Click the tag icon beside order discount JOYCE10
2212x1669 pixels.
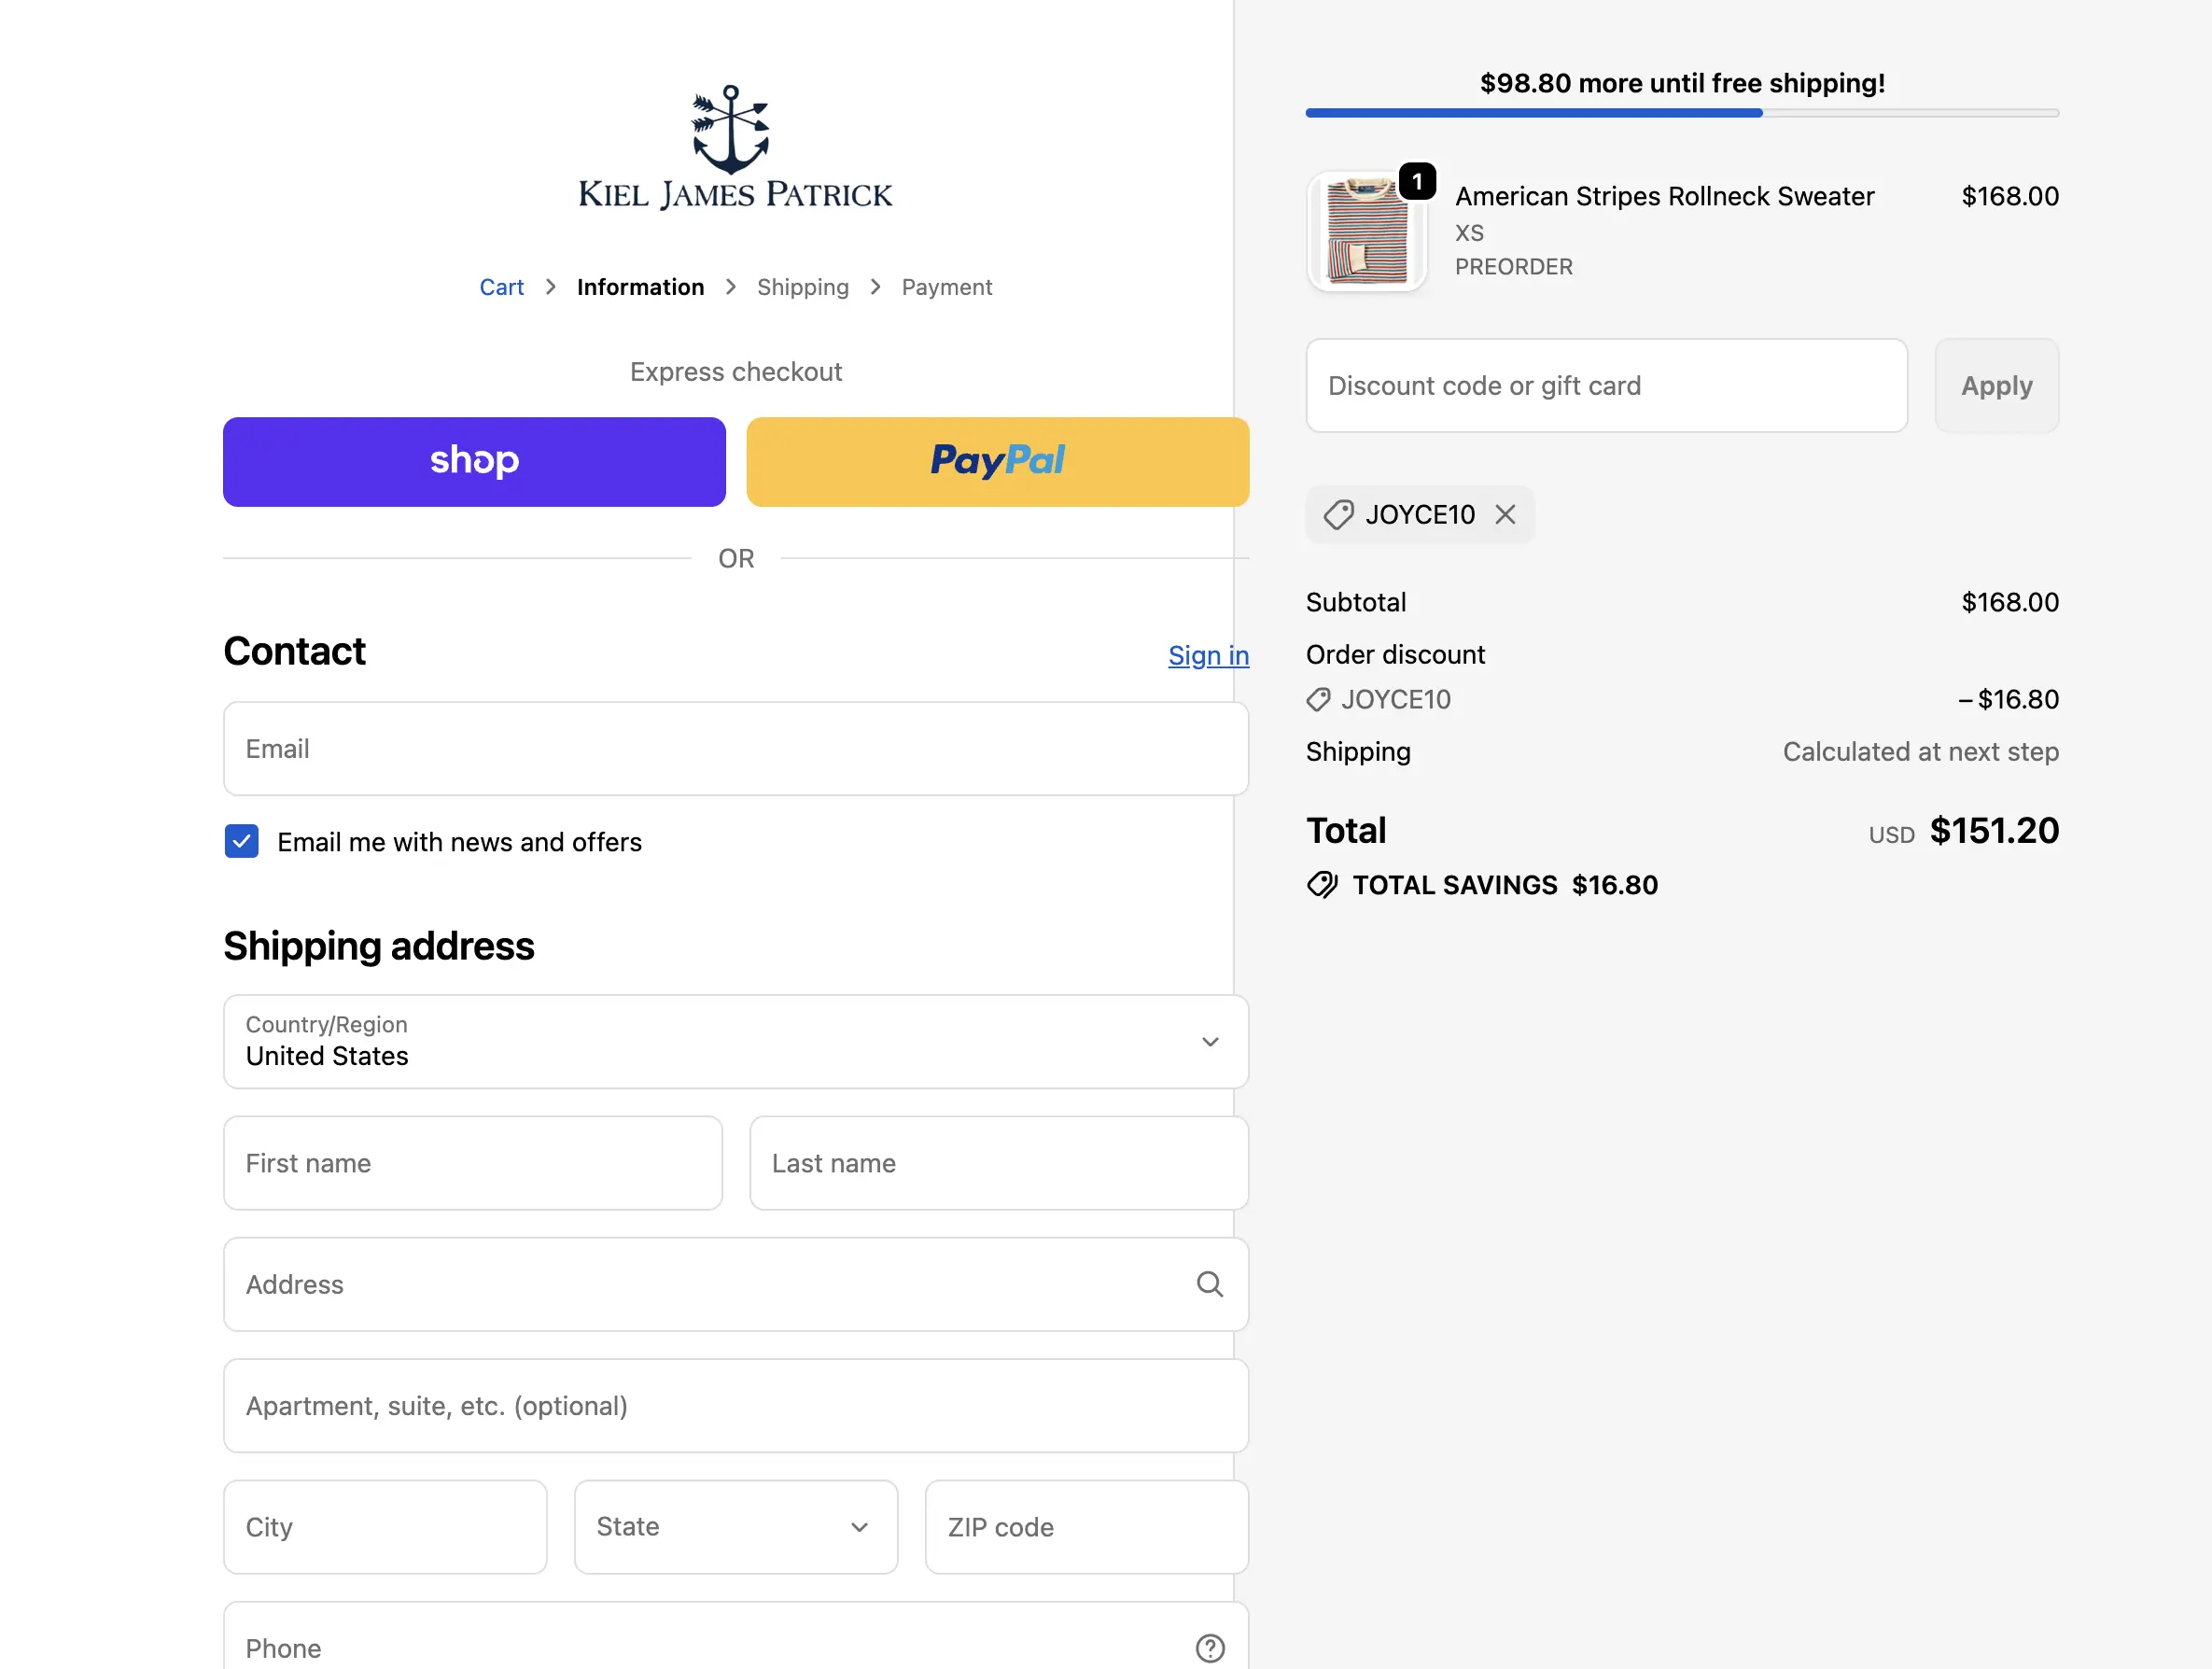coord(1318,699)
